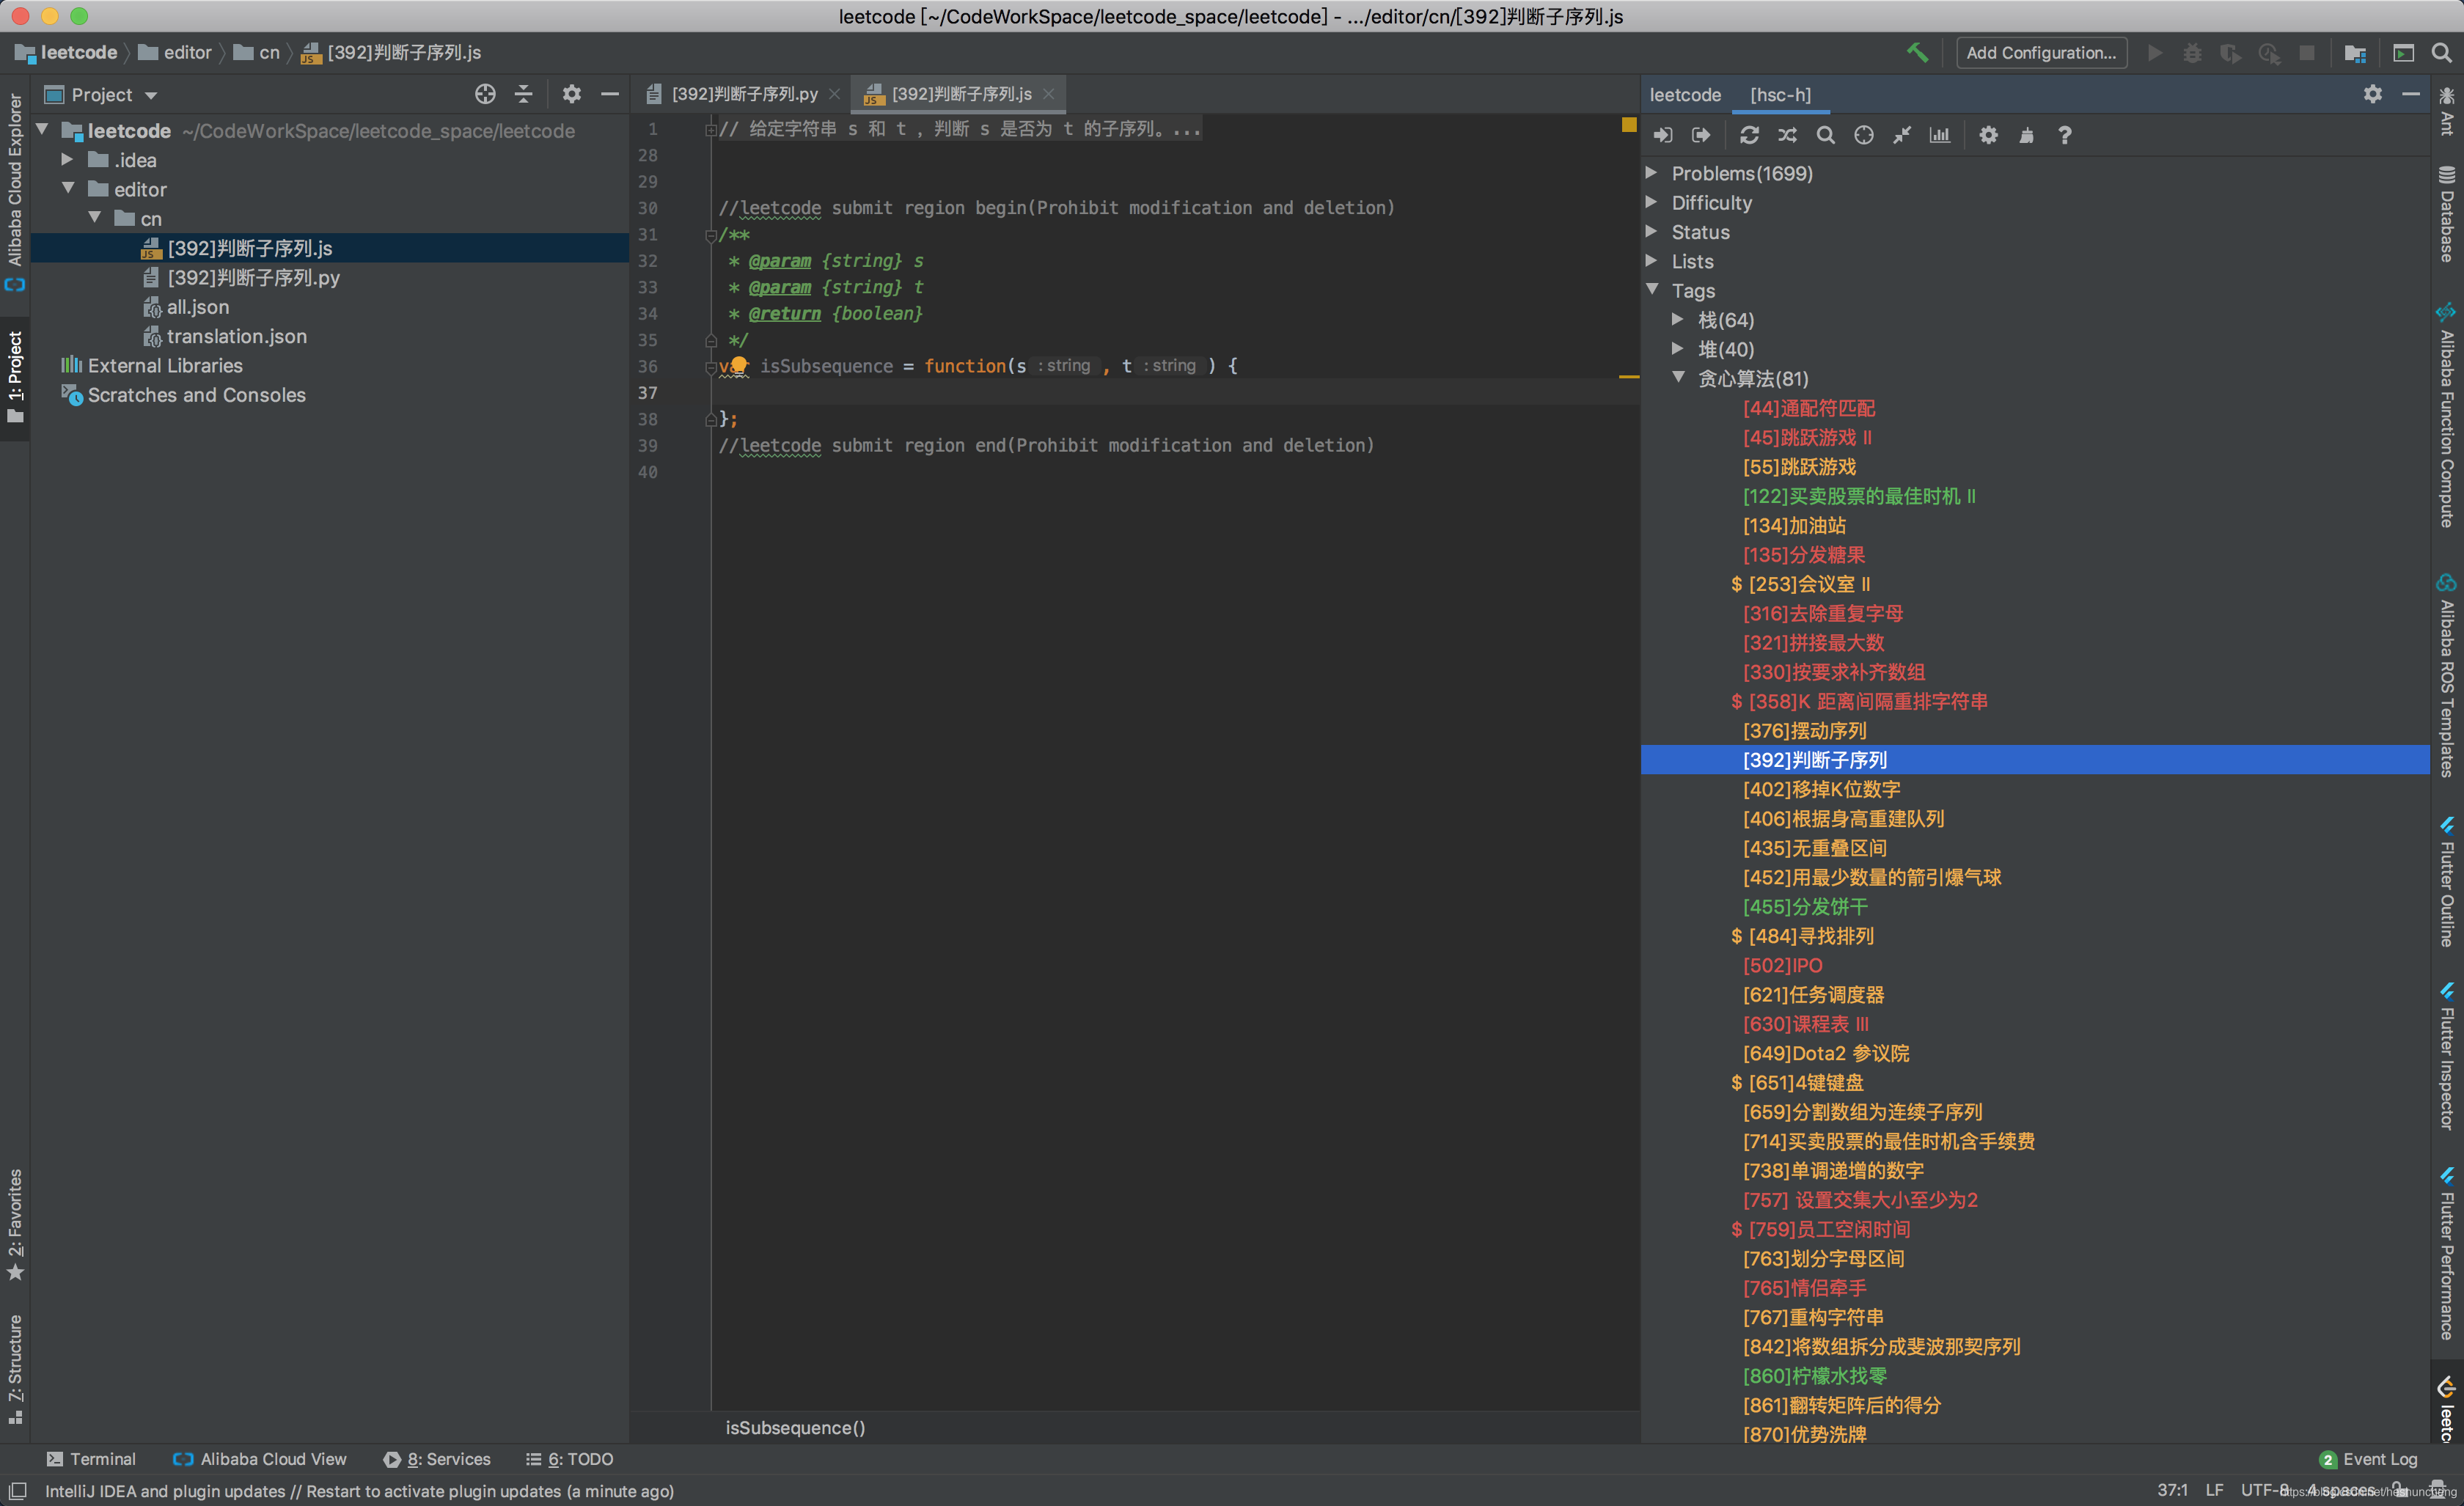Expand the 栈(64) tag group

click(1678, 319)
